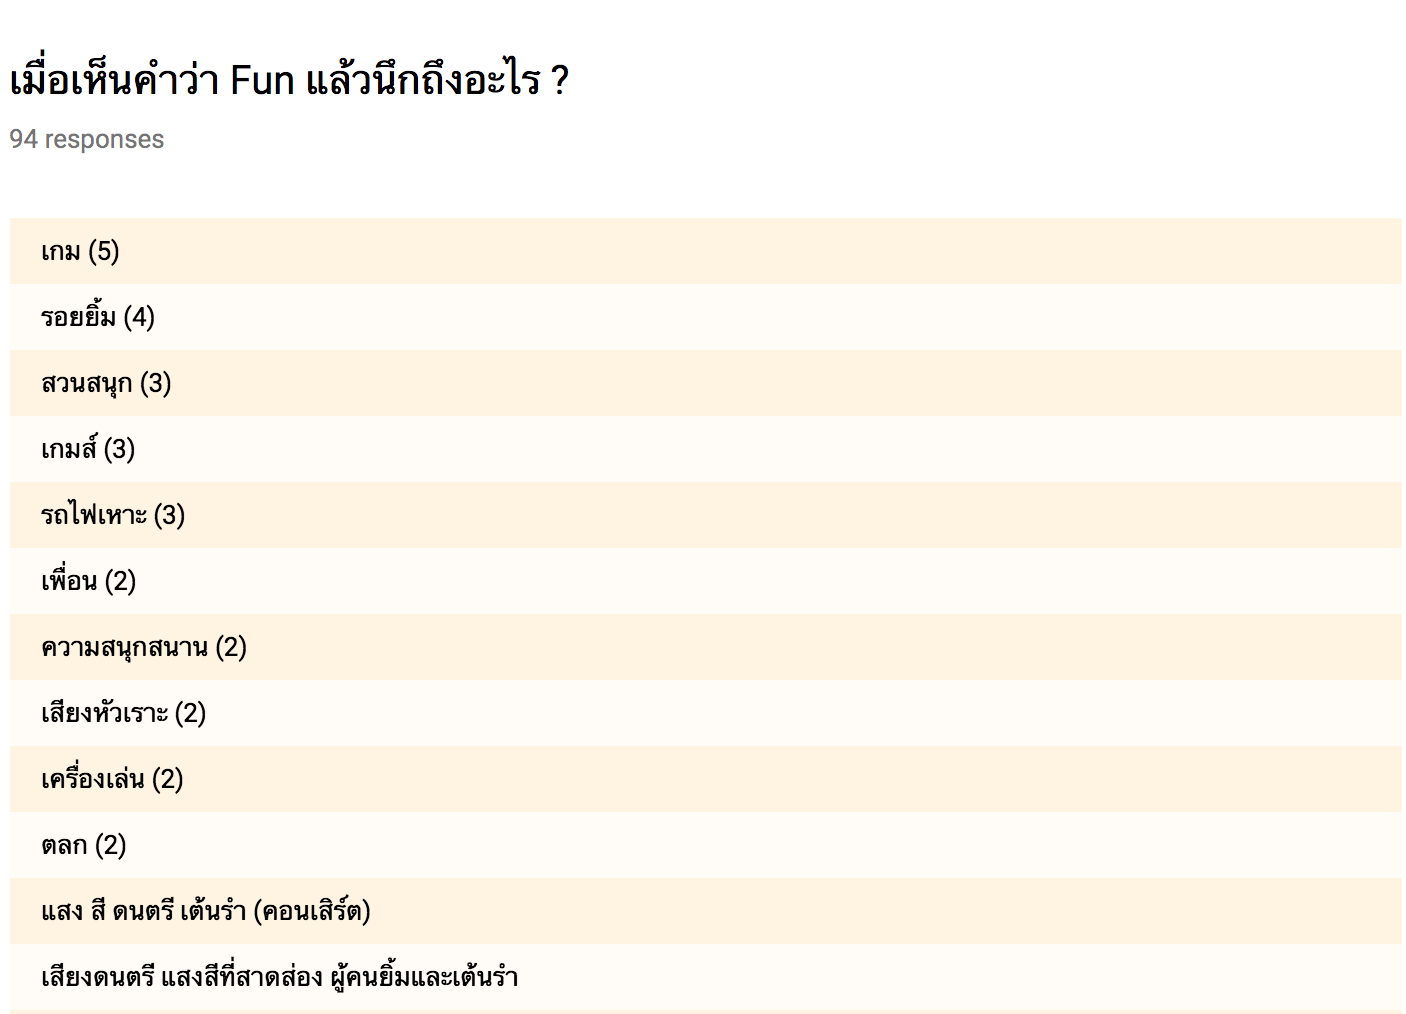
Task: Click the word "Fun" in the question title
Action: 262,80
